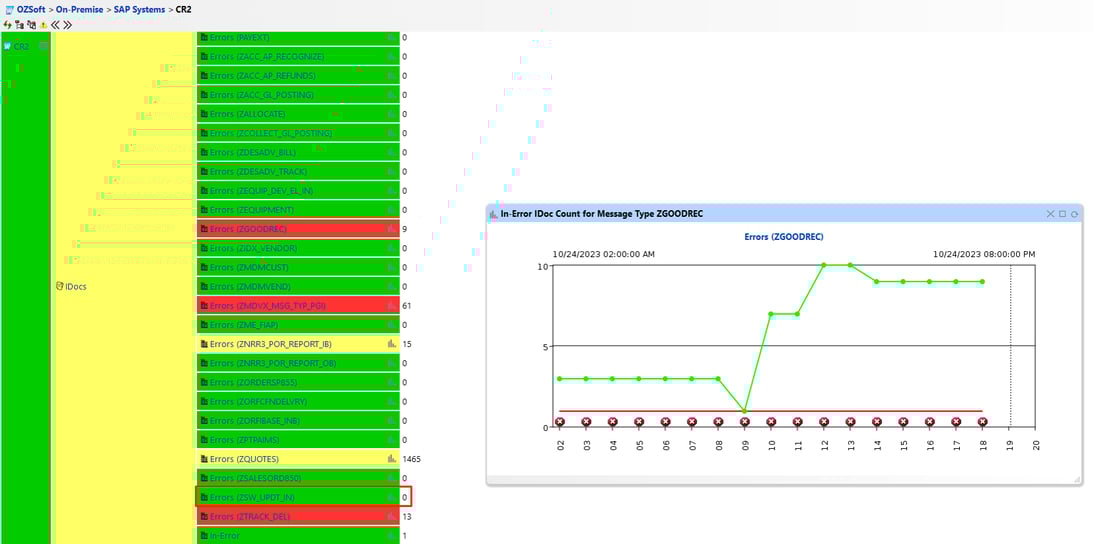
Task: Click the 61 value beside ZMDVX_MSG_TYP_PGI
Action: pos(407,305)
